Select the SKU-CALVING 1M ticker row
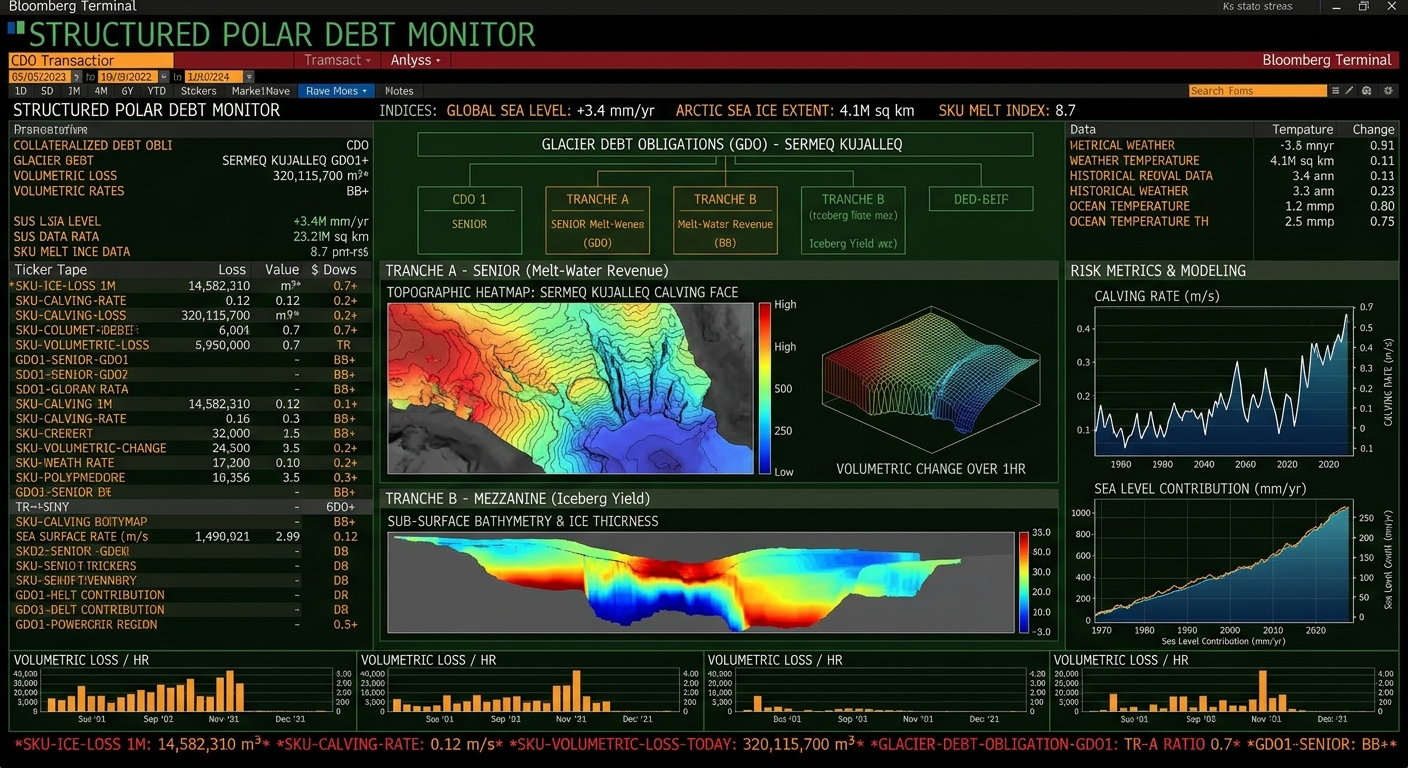This screenshot has height=768, width=1408. (x=189, y=404)
